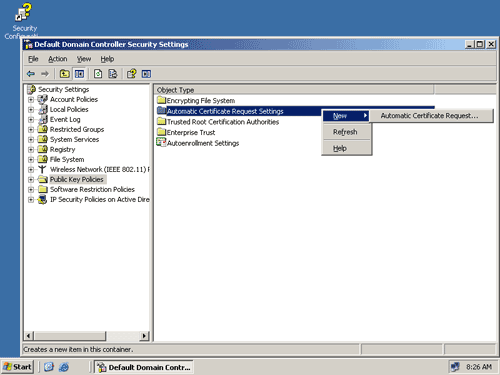Click the right scroll arrow of tree pane
The image size is (500, 375).
tap(144, 336)
